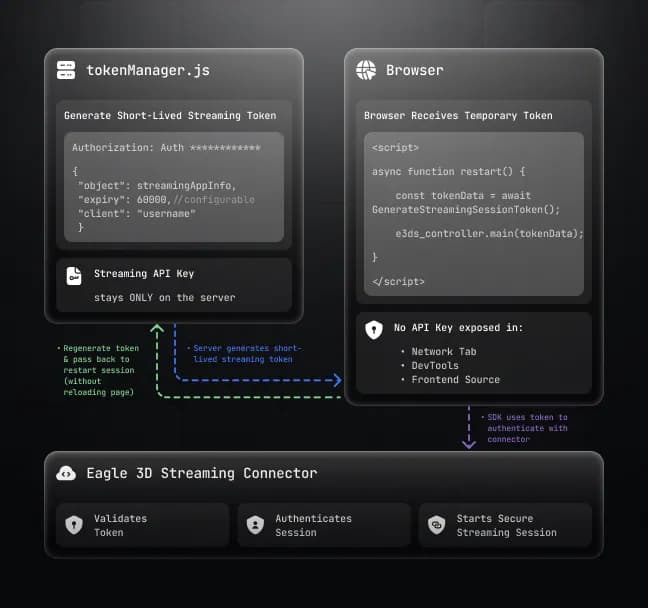The height and width of the screenshot is (608, 648).
Task: Click the opening <script> tag
Action: click(395, 148)
